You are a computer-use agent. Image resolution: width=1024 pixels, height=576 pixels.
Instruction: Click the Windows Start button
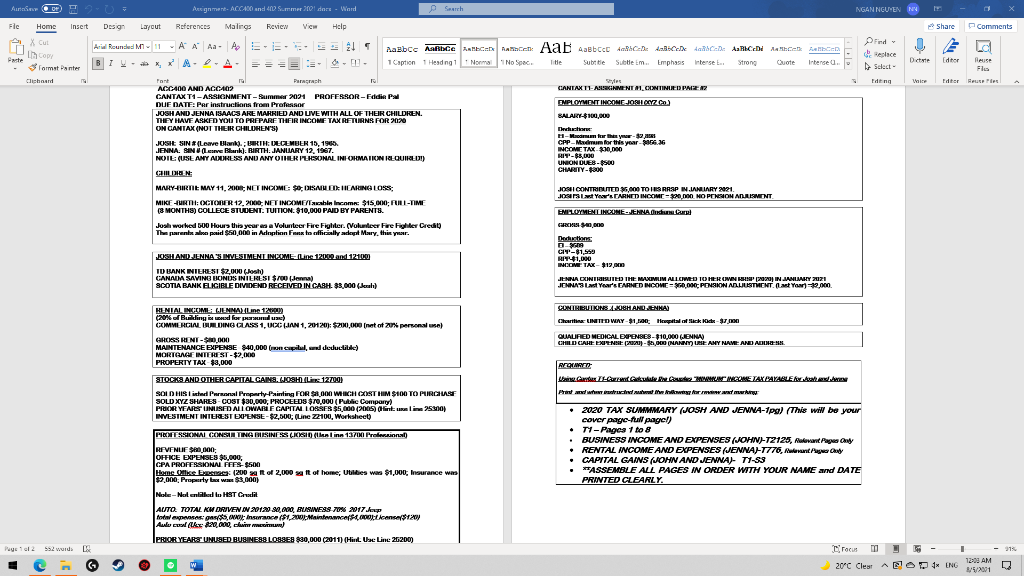pos(13,566)
